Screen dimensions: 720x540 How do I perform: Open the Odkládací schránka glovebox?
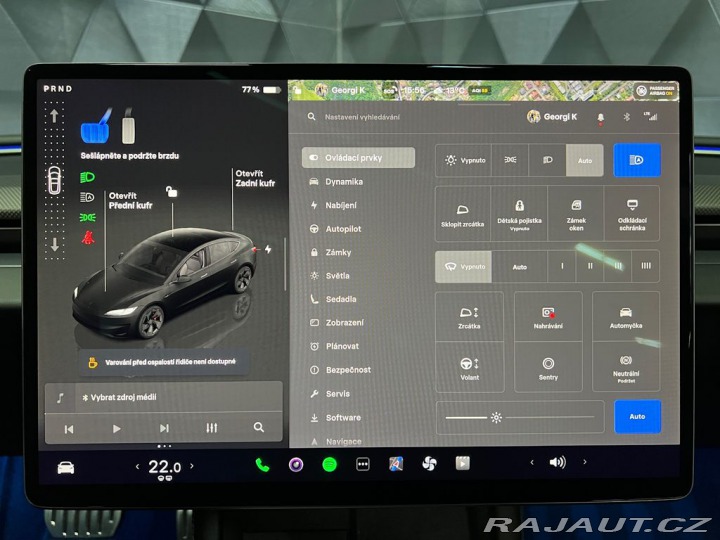[632, 214]
